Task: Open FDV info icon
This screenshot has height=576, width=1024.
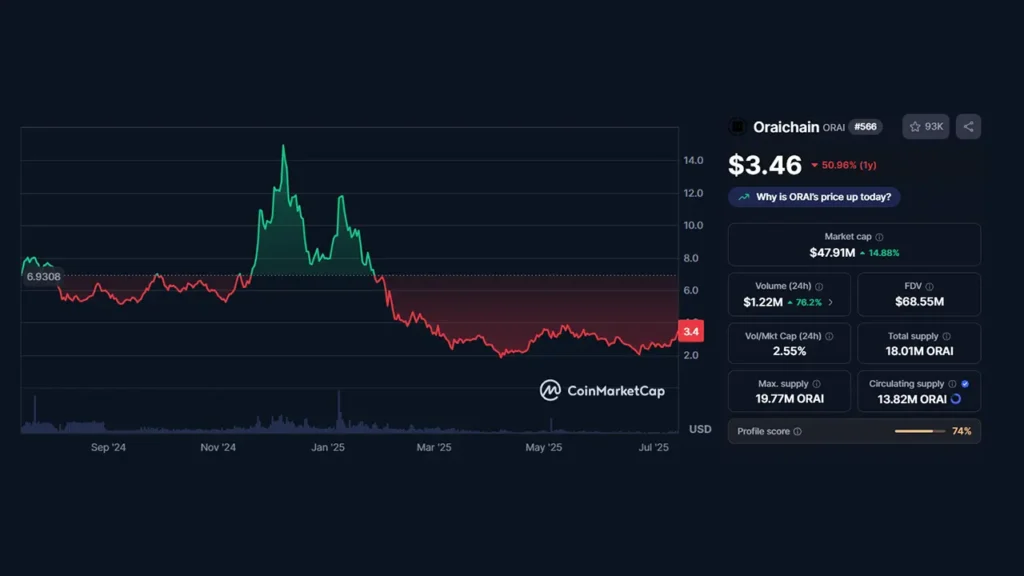Action: point(929,287)
